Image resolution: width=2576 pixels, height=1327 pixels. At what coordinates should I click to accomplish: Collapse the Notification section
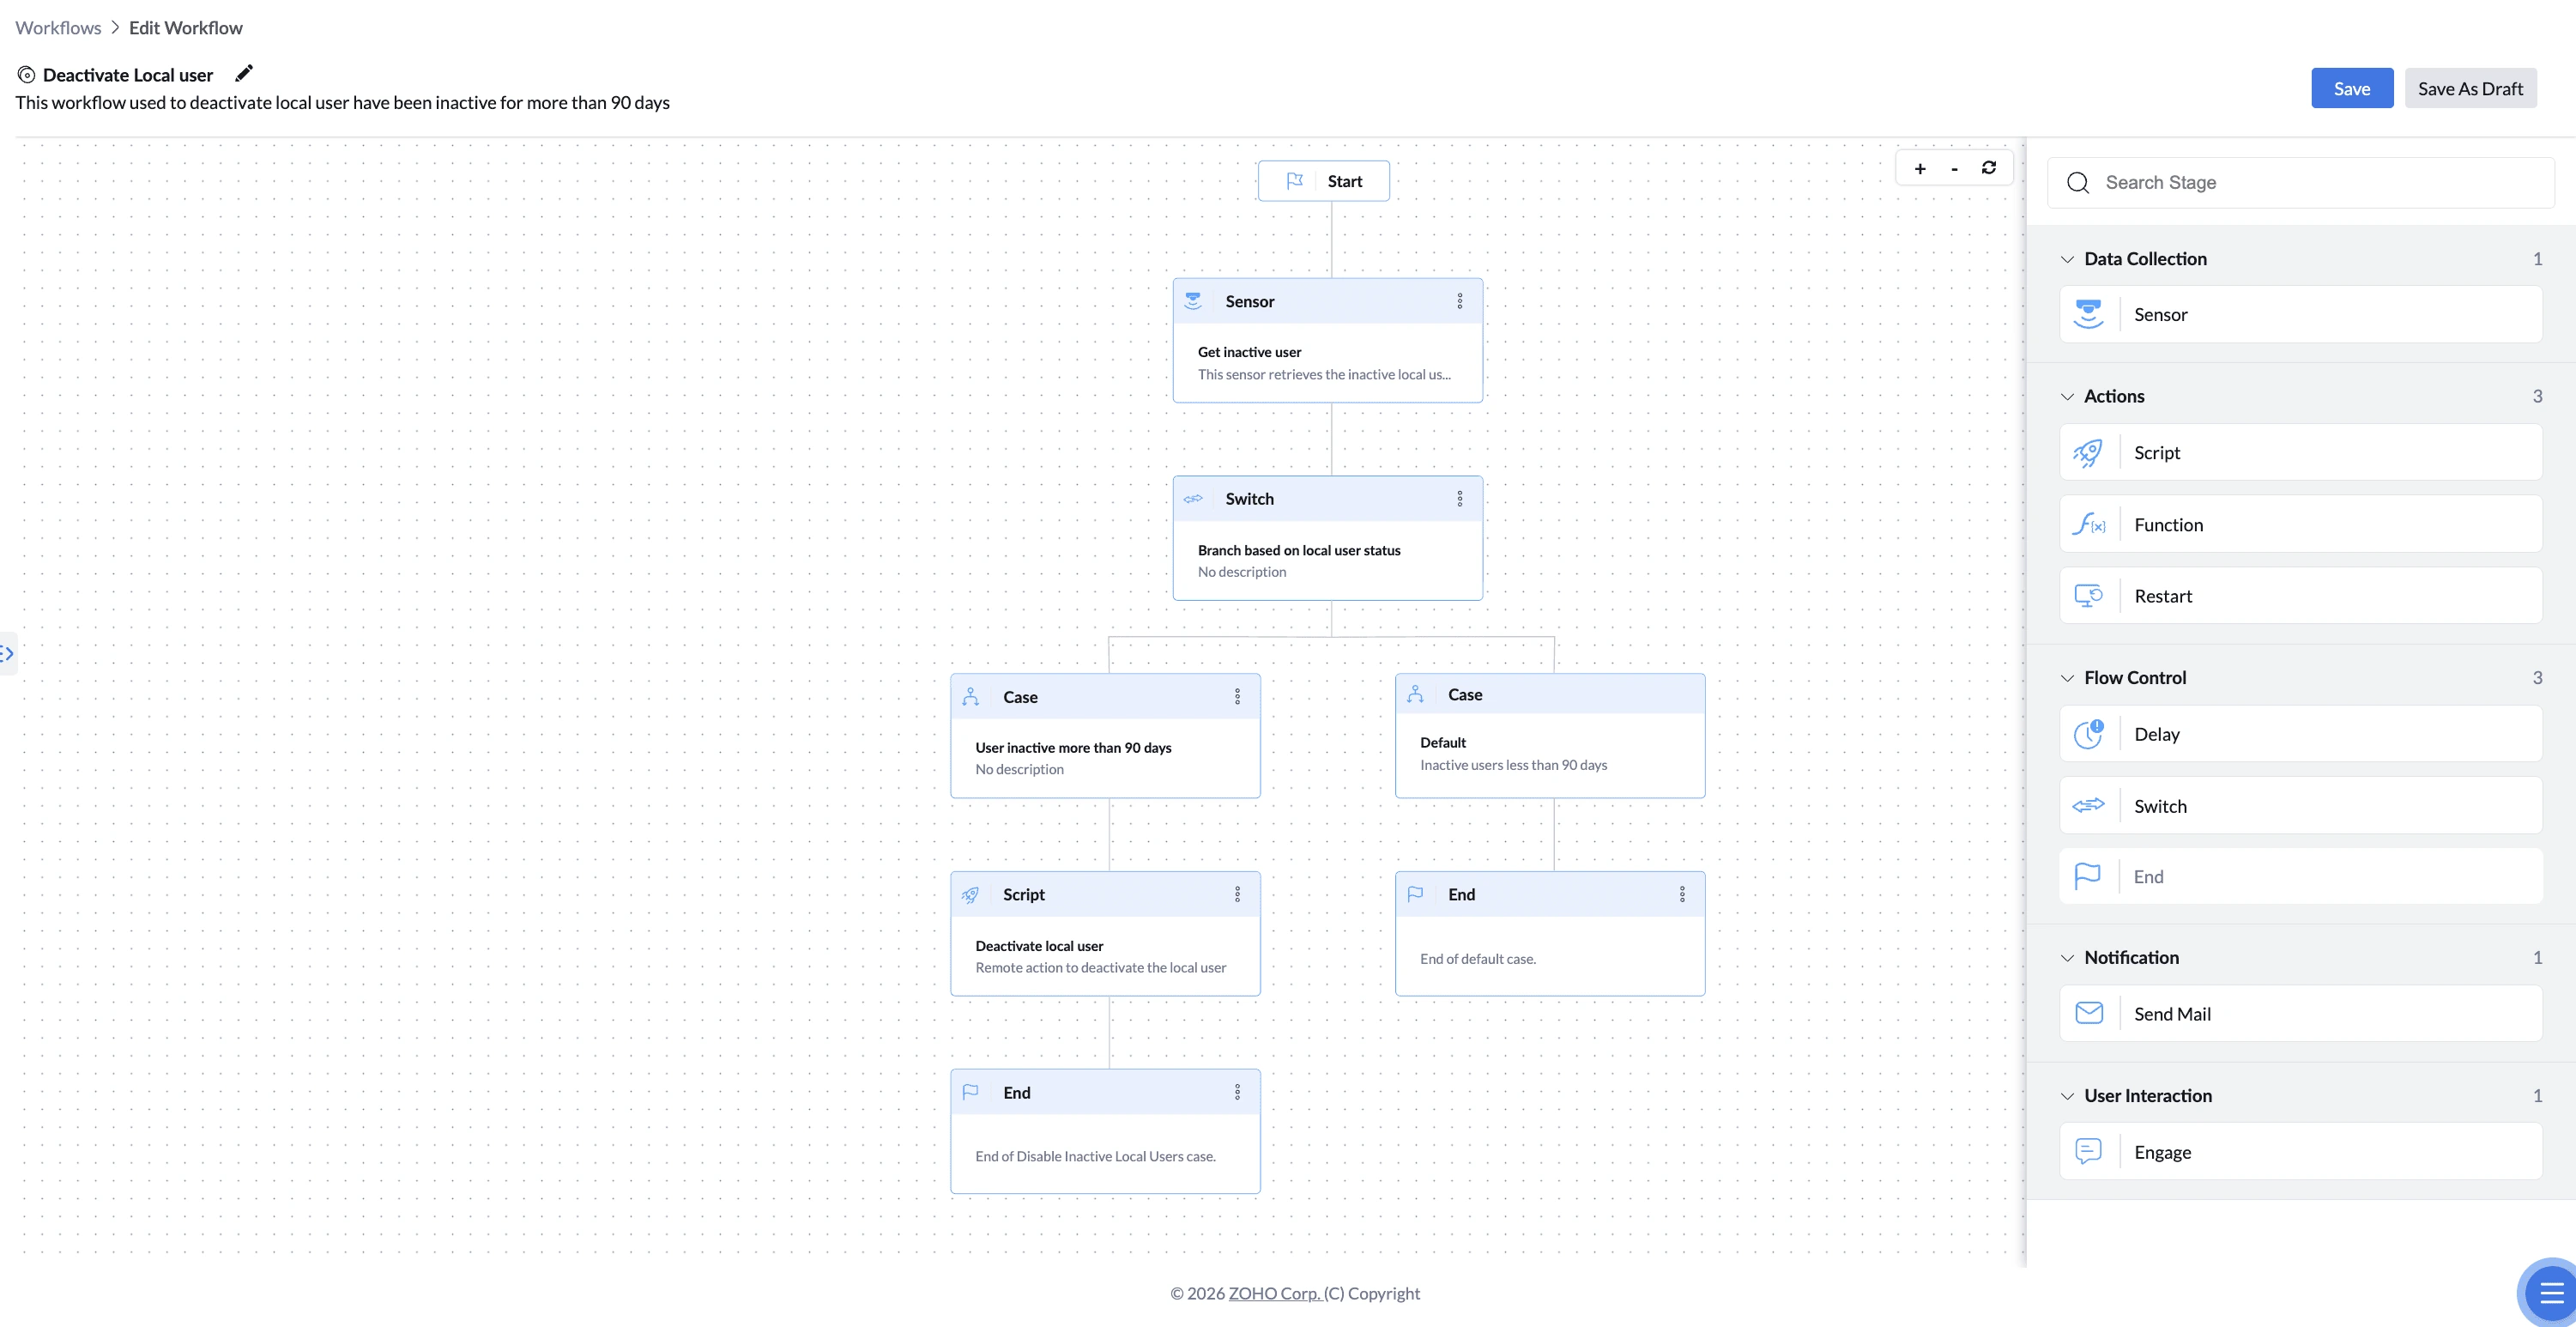click(2067, 958)
